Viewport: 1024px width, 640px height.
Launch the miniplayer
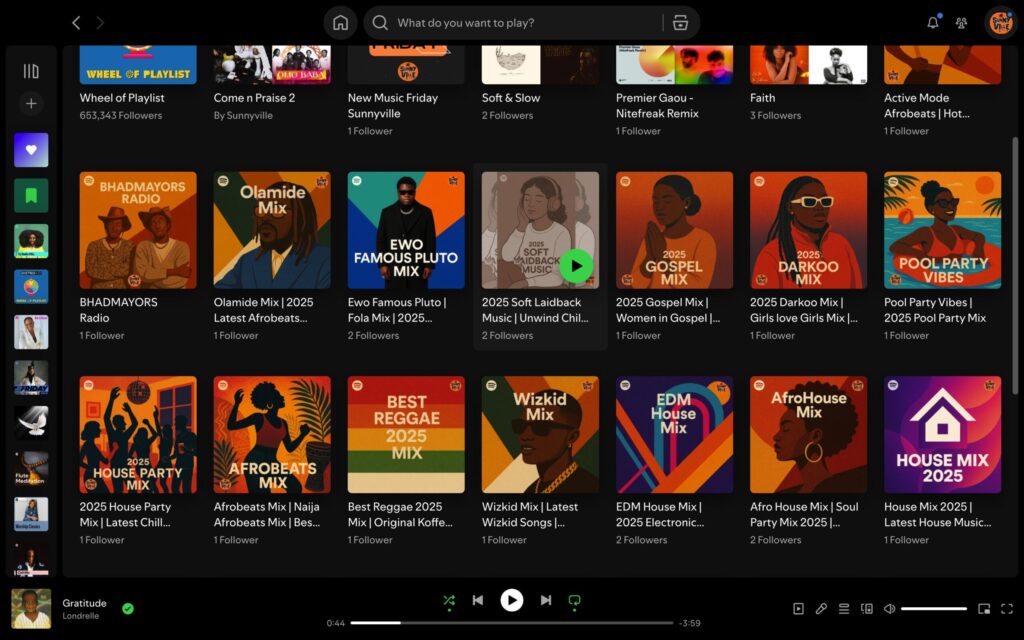(984, 608)
